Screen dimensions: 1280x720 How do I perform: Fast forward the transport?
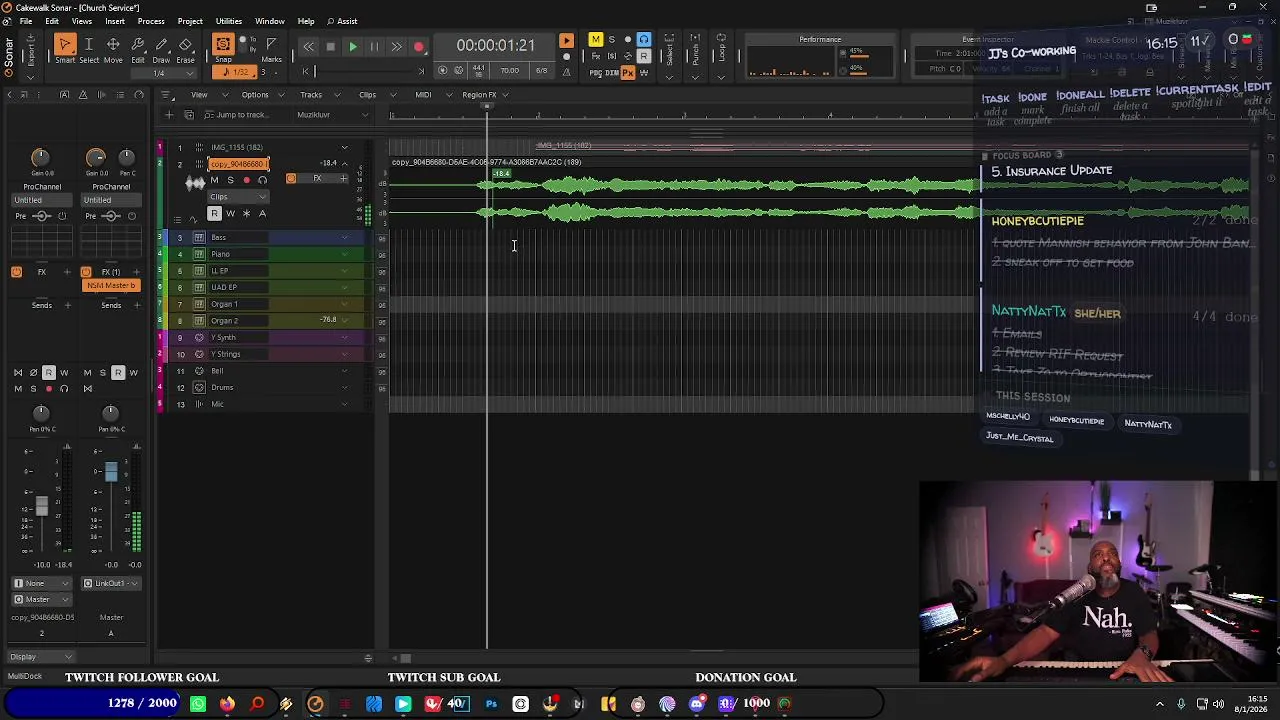pyautogui.click(x=396, y=47)
